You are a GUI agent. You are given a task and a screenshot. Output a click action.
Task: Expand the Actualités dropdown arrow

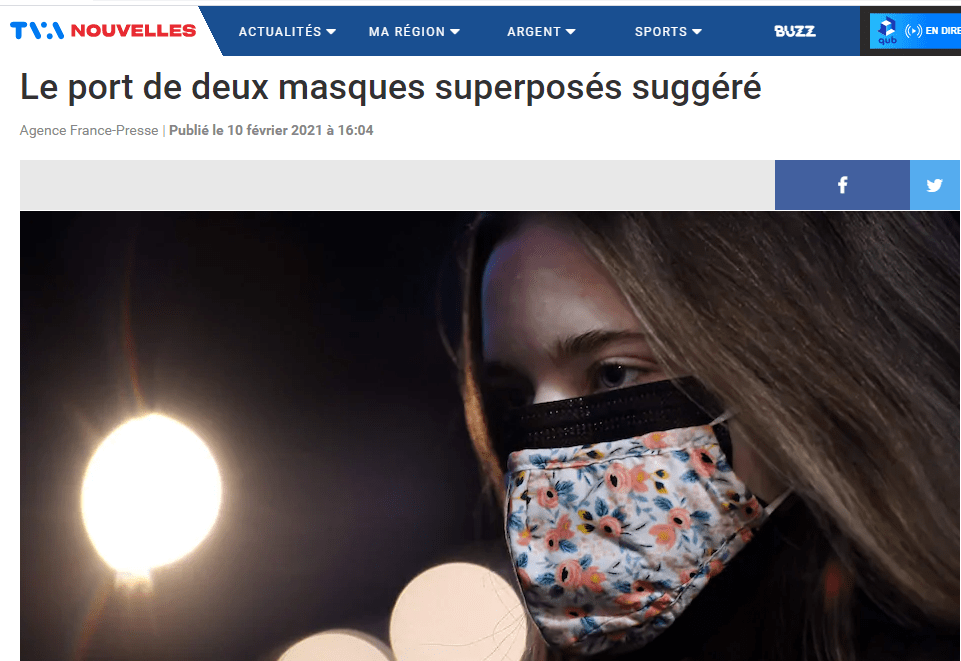(x=331, y=32)
